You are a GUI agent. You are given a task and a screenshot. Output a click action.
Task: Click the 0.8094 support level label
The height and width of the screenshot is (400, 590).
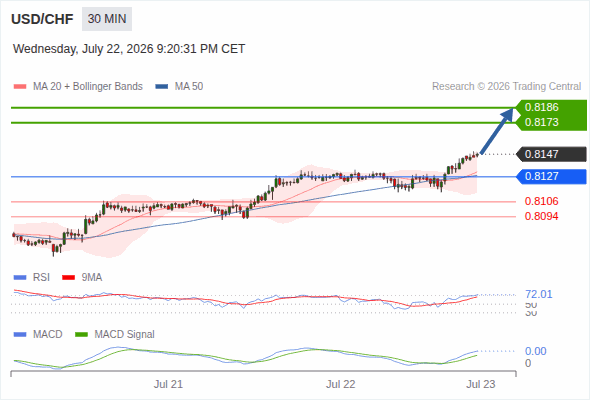tap(541, 216)
